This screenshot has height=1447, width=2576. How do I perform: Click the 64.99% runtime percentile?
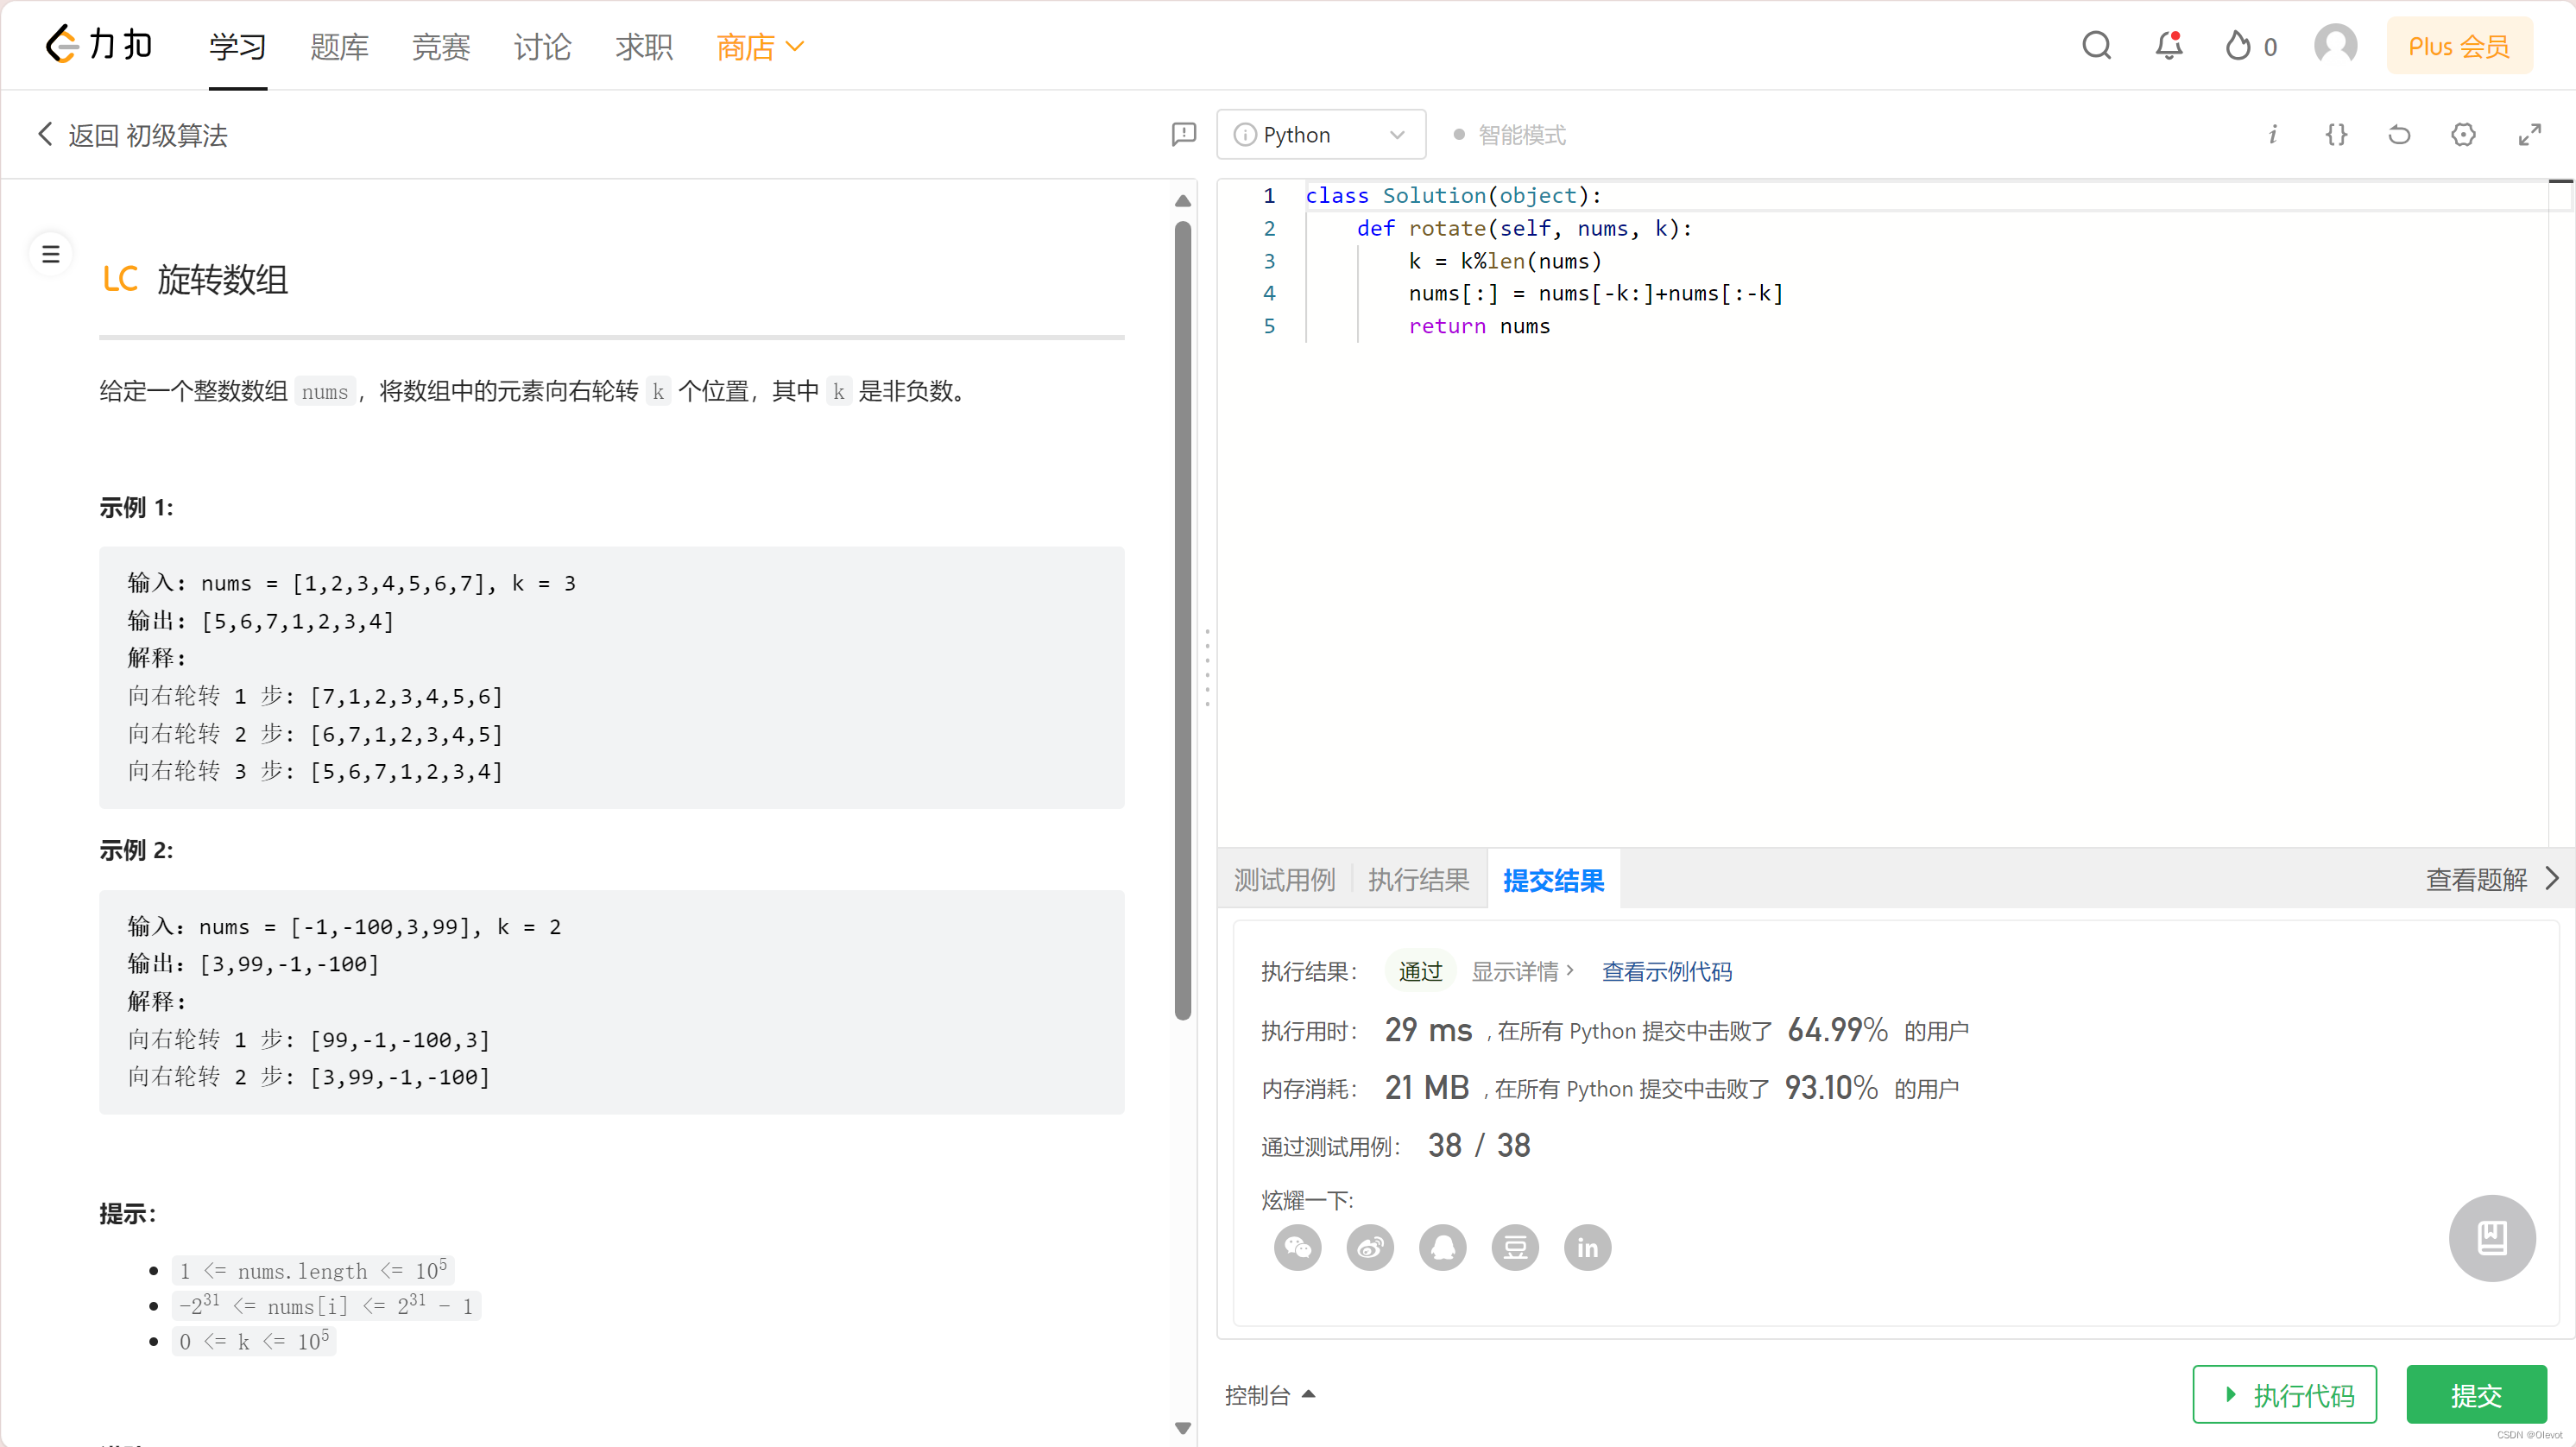1837,1029
